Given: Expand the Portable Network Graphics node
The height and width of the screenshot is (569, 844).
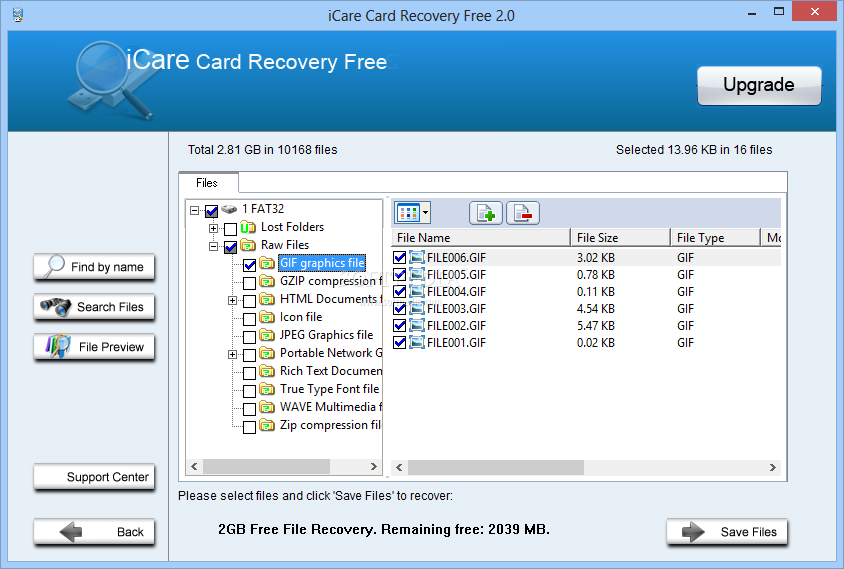Looking at the screenshot, I should tap(233, 354).
